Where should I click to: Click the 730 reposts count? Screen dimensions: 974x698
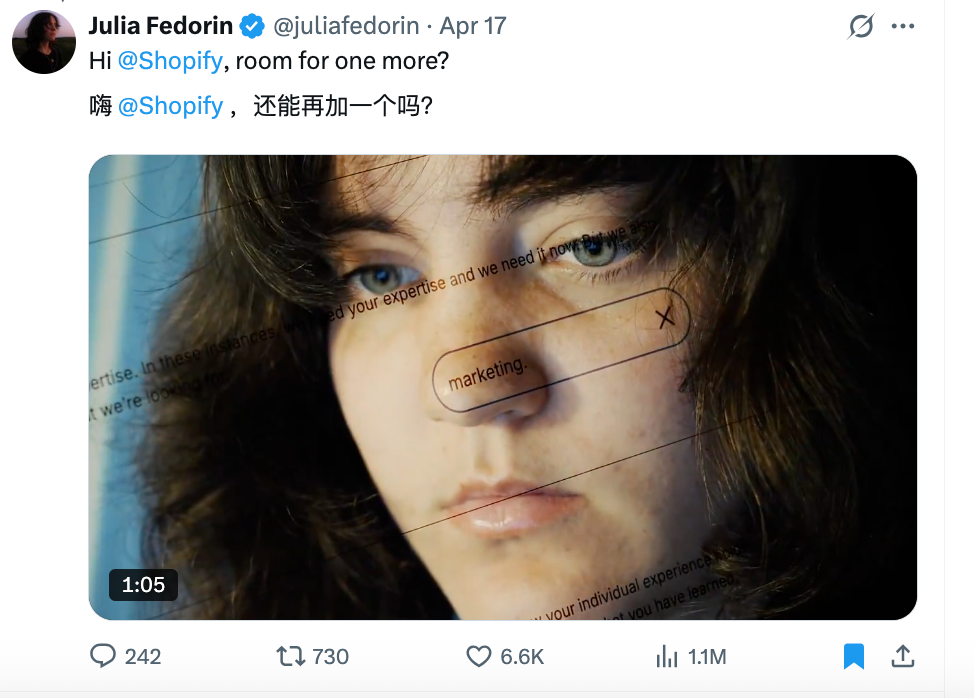330,656
